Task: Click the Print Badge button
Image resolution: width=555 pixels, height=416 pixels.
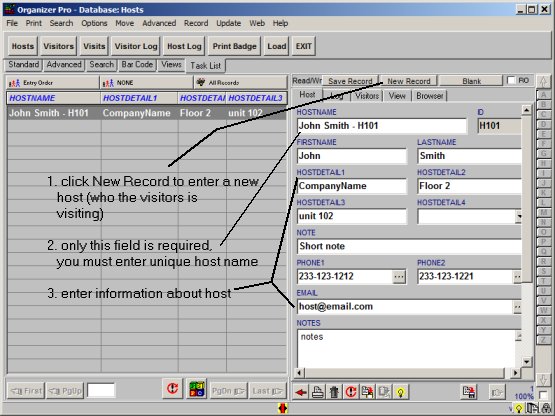Action: [234, 46]
